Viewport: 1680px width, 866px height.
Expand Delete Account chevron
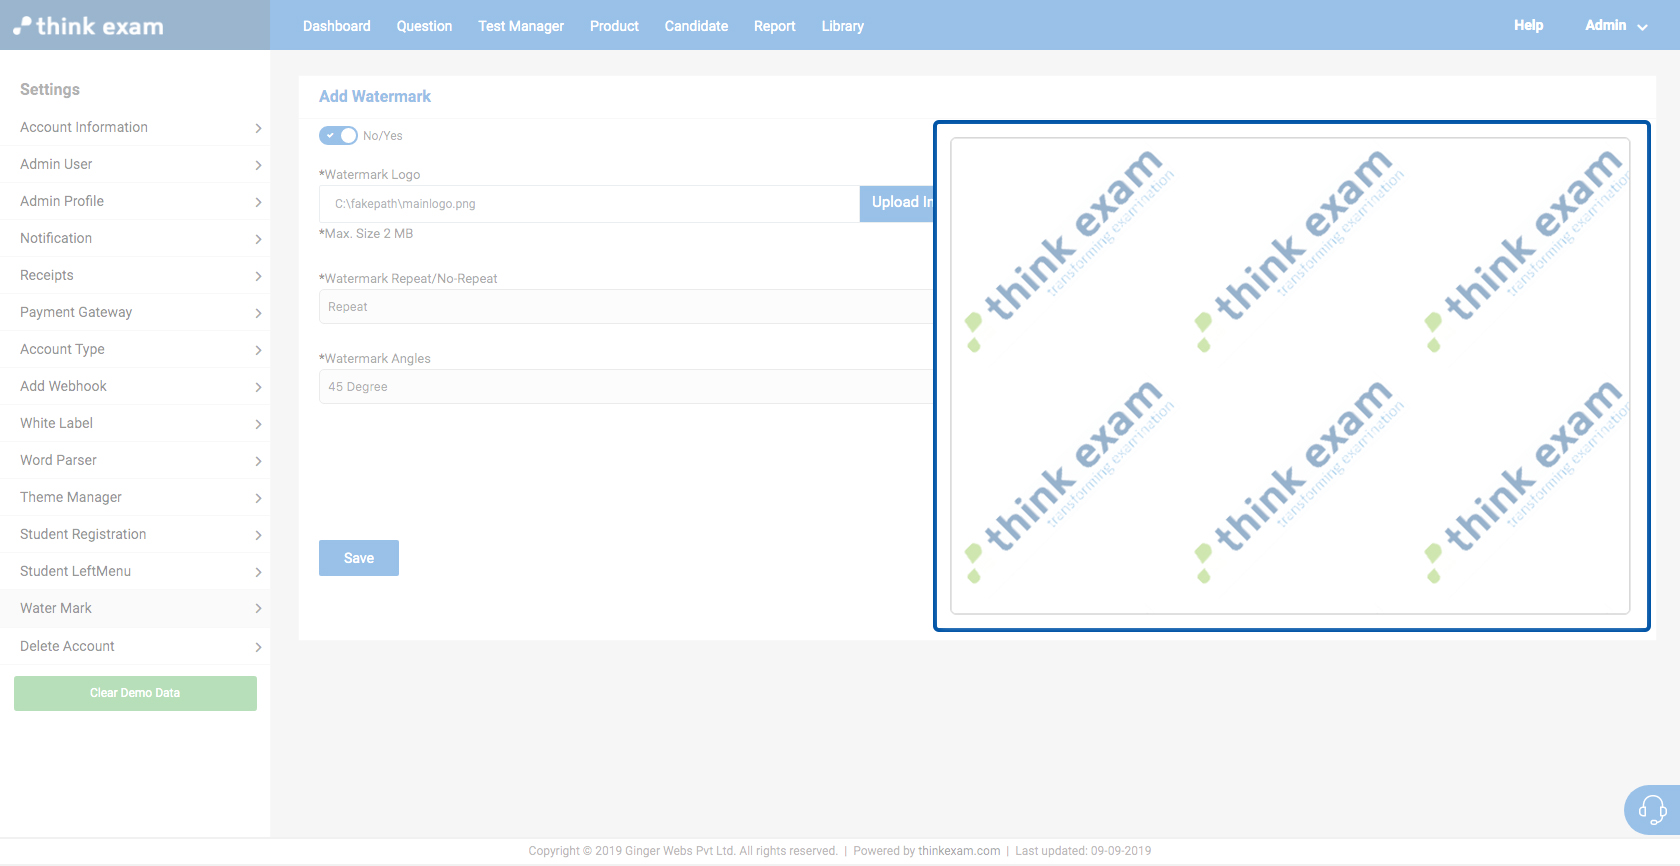pyautogui.click(x=258, y=647)
